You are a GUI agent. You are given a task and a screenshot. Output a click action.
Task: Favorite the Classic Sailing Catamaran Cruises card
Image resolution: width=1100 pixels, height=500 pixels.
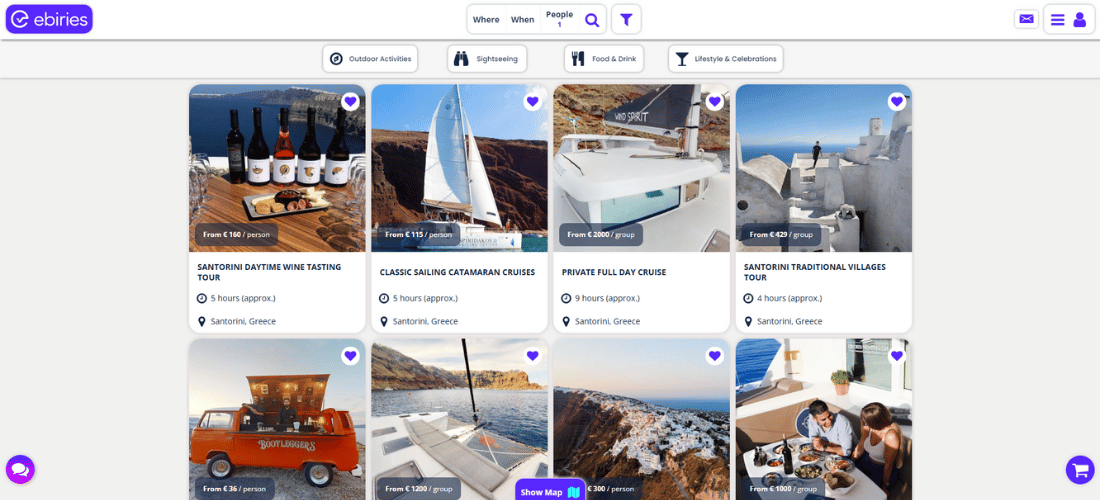point(532,102)
